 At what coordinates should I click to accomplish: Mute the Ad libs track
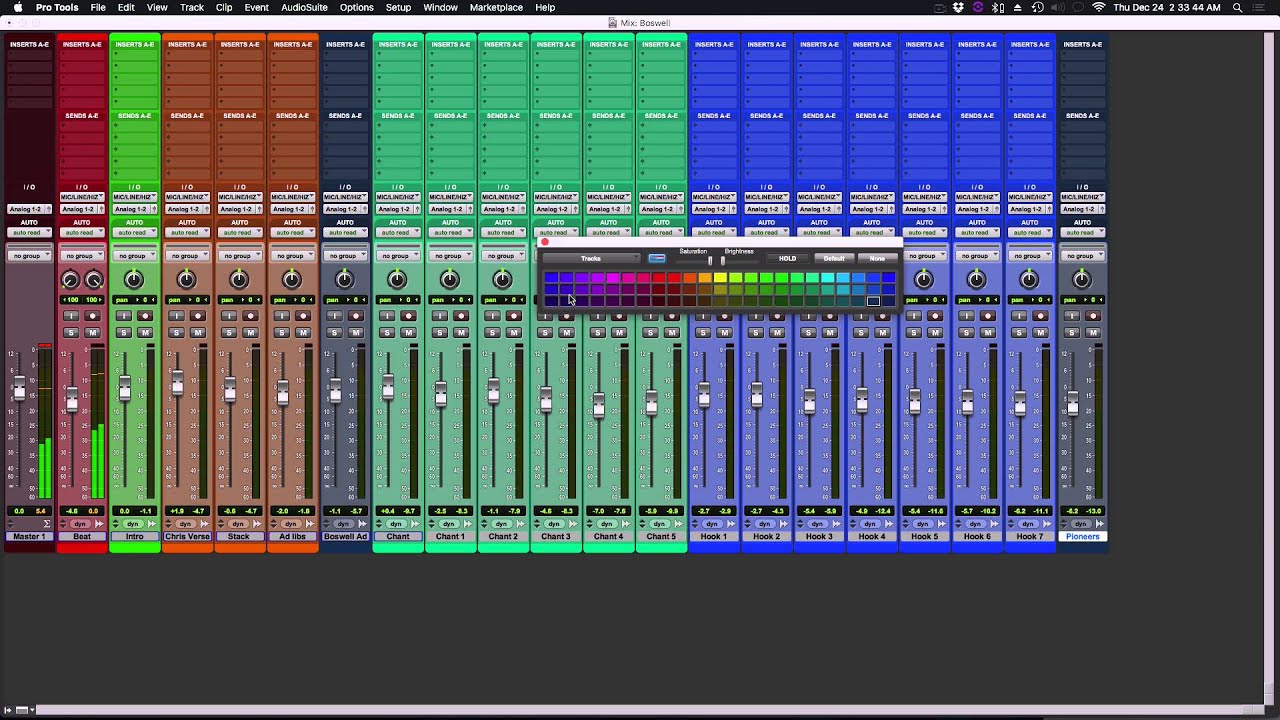pos(303,333)
